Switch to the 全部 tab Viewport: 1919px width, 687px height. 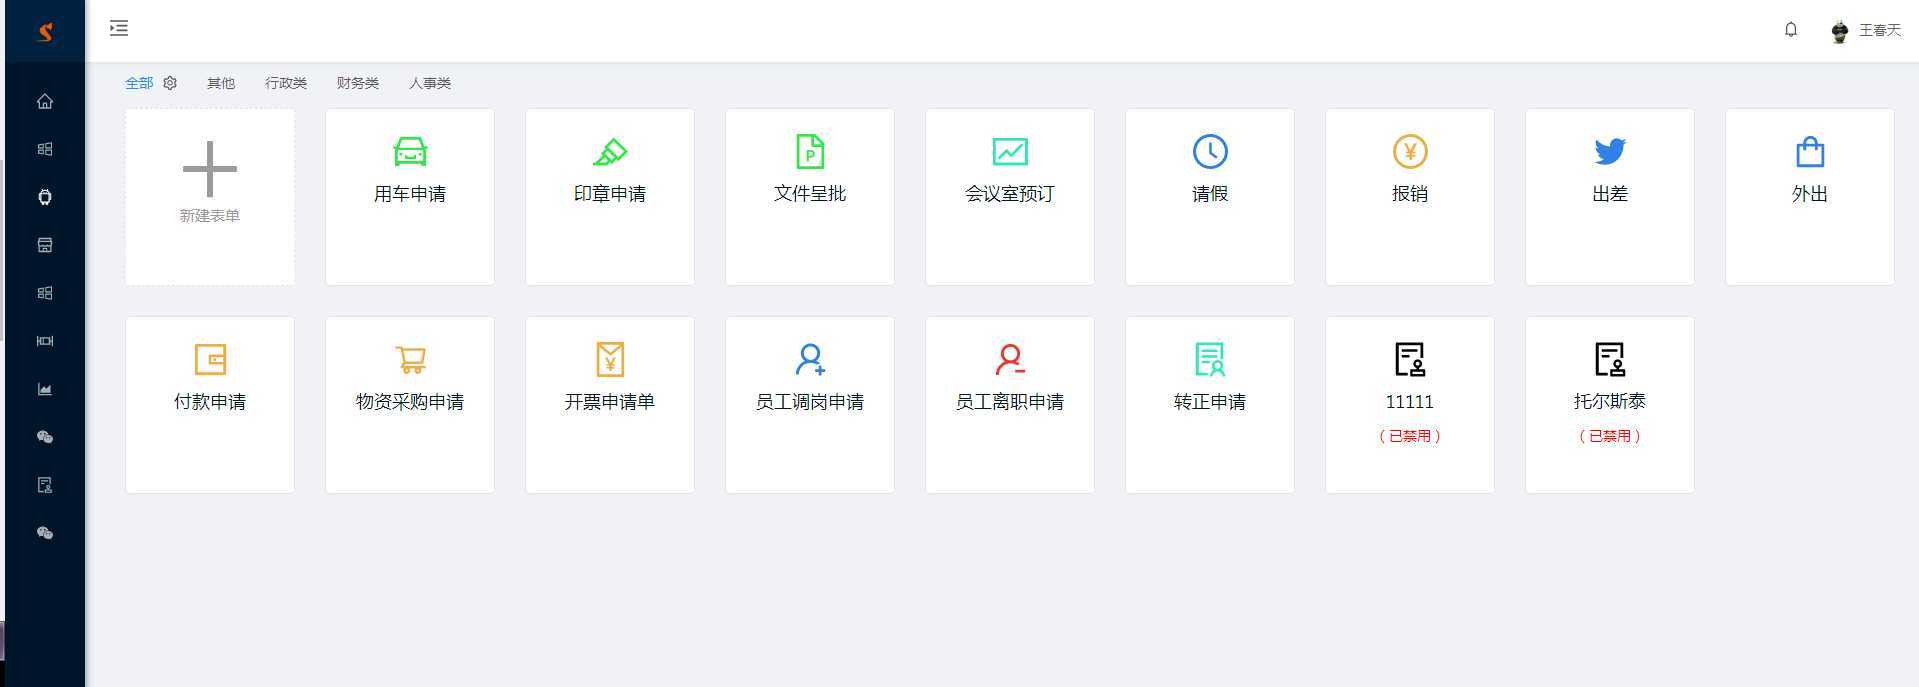pyautogui.click(x=139, y=83)
